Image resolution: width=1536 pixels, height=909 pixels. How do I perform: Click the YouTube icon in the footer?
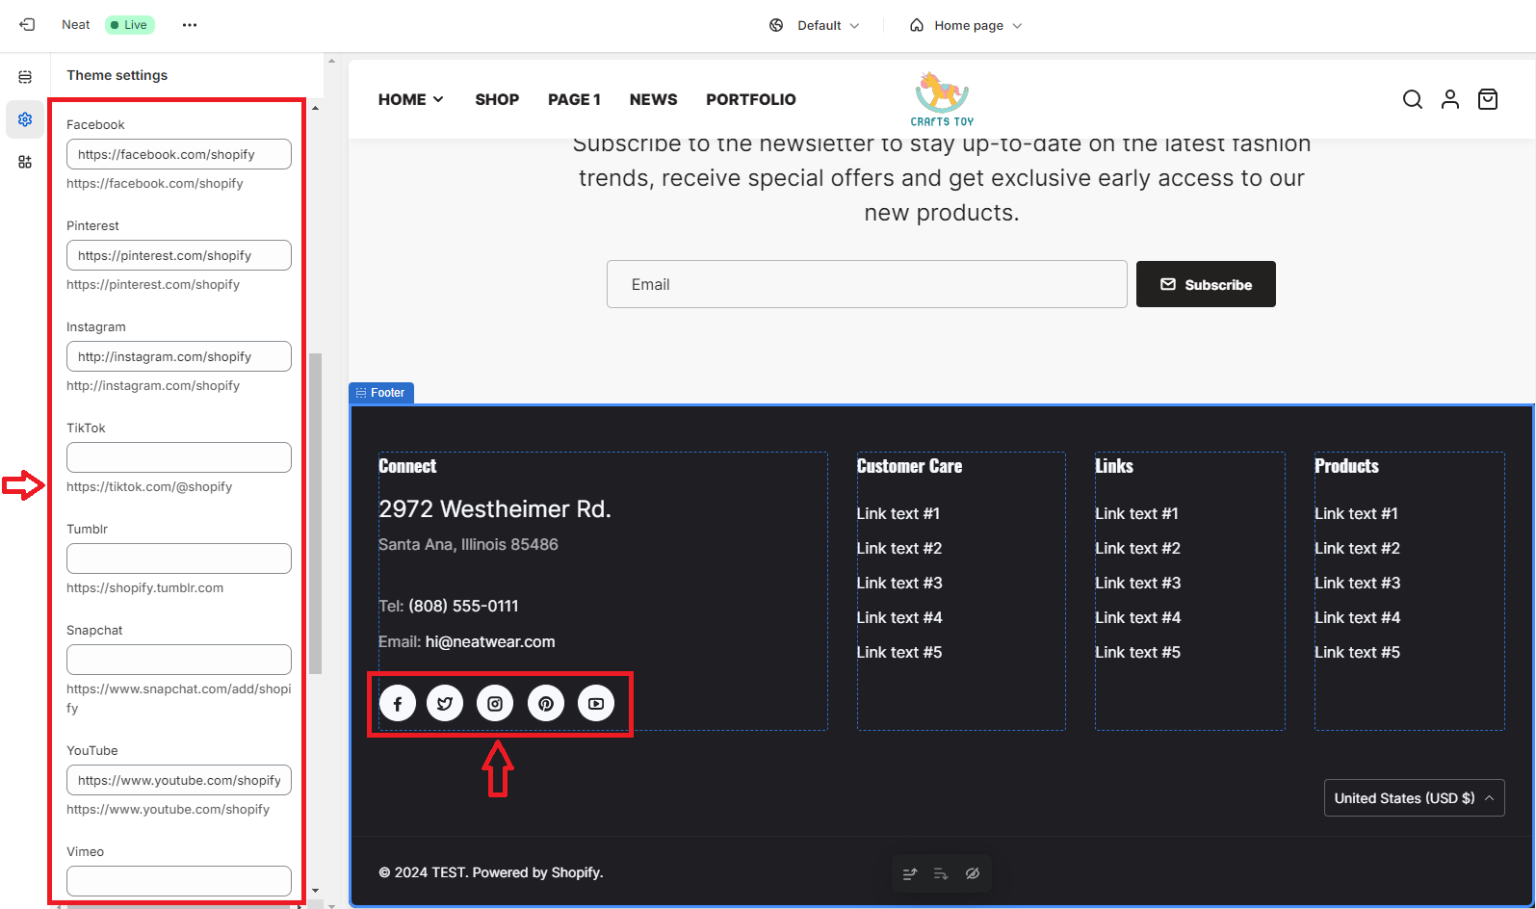point(596,703)
